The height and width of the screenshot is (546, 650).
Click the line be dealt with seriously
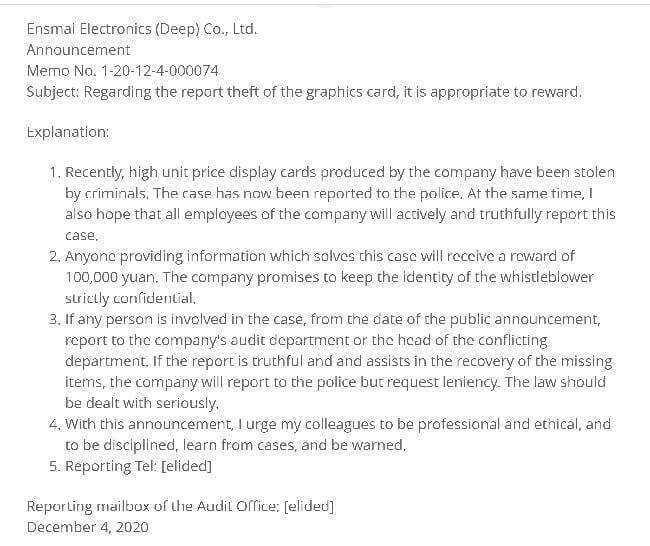141,403
